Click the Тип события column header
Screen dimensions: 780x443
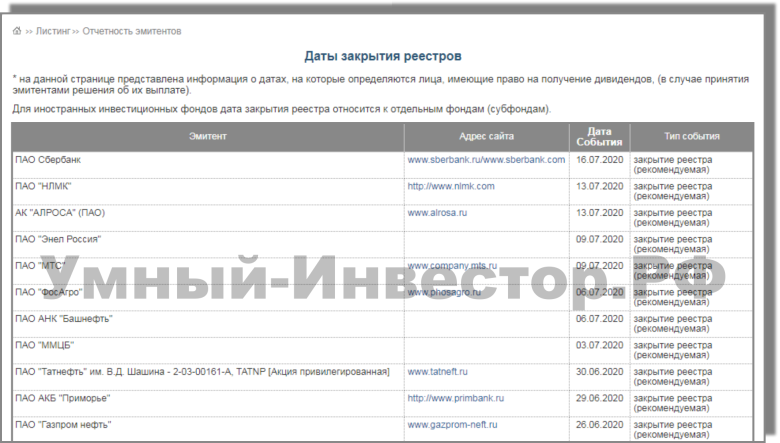692,136
